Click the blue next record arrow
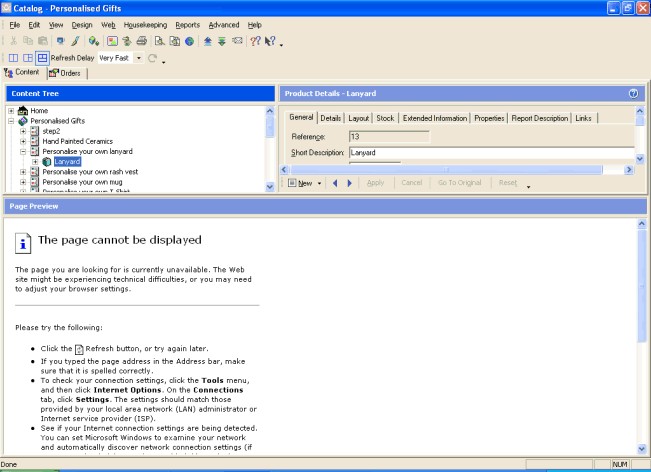Image resolution: width=651 pixels, height=472 pixels. tap(349, 183)
